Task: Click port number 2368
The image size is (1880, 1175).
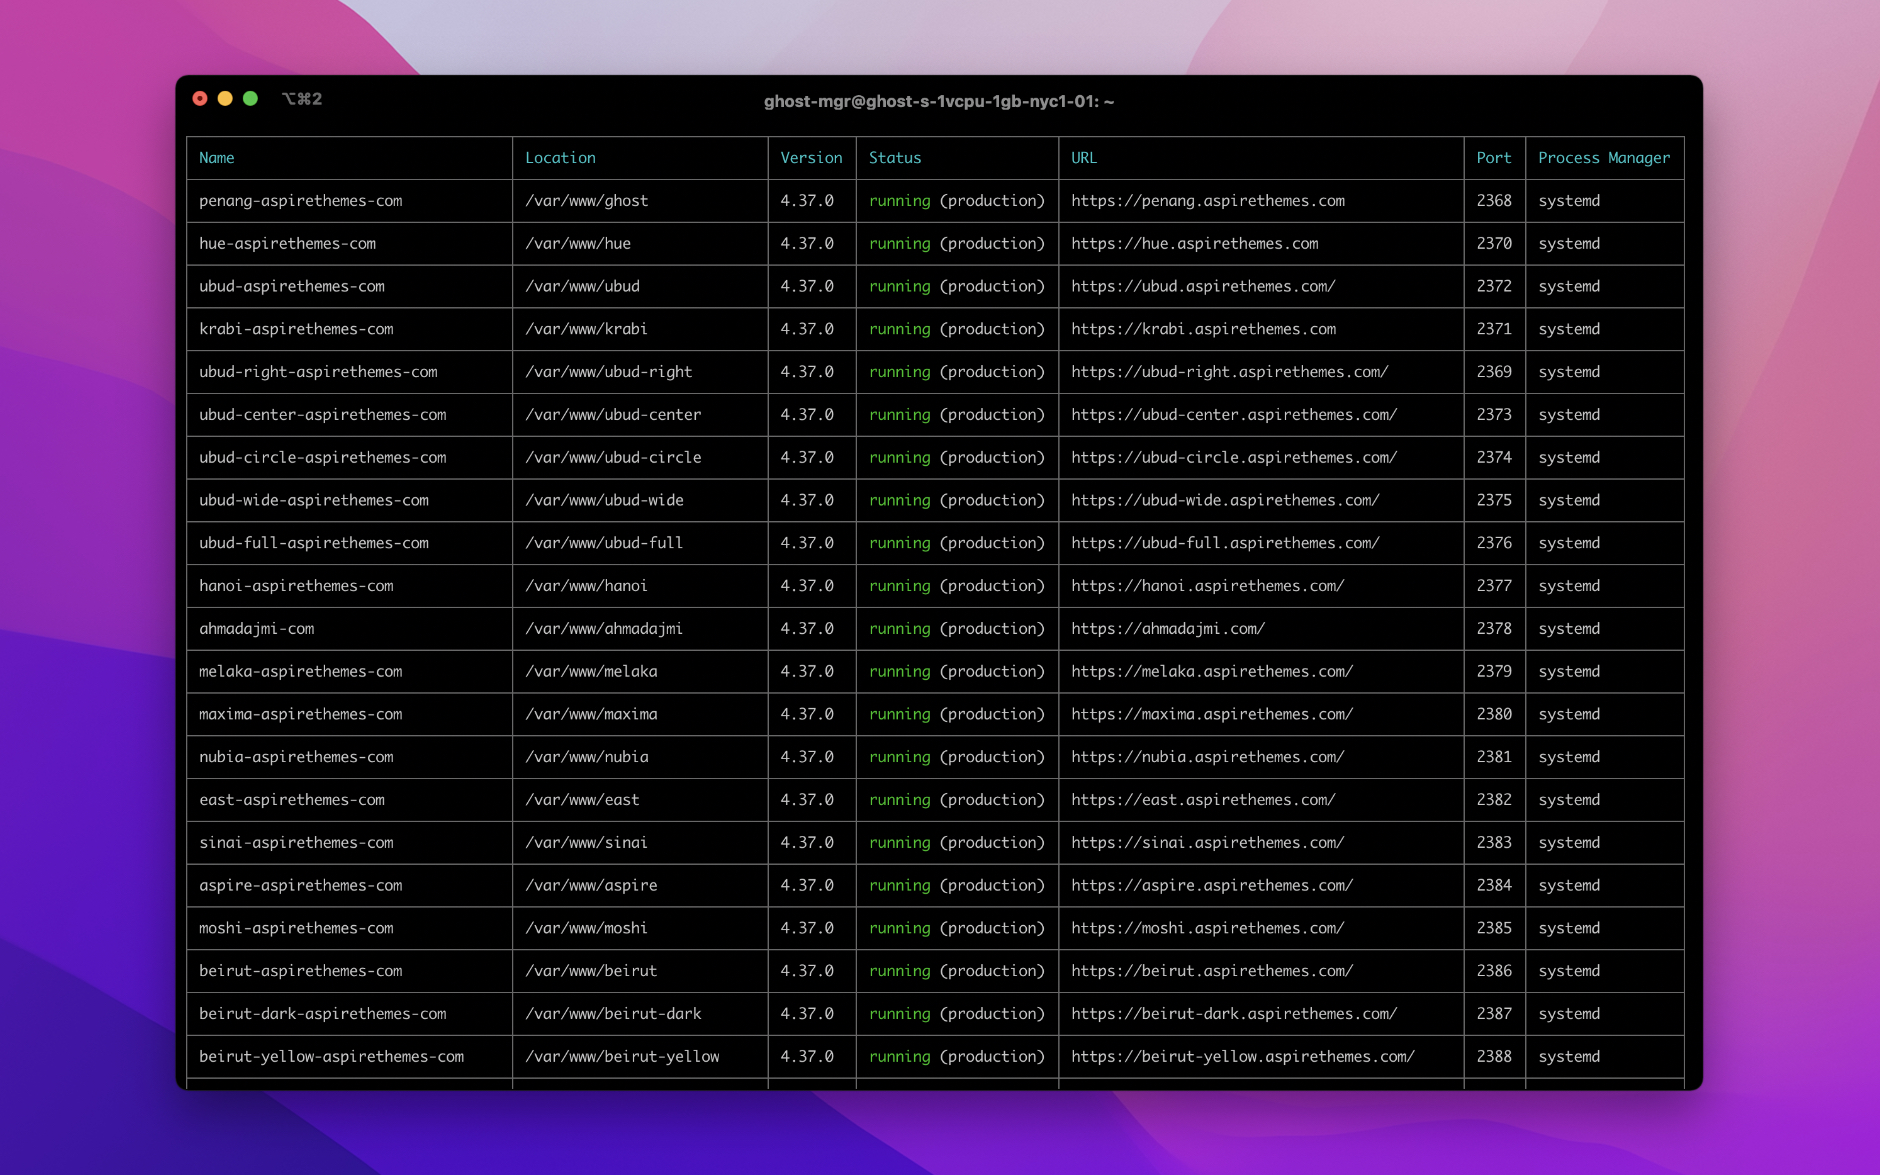Action: [x=1494, y=201]
